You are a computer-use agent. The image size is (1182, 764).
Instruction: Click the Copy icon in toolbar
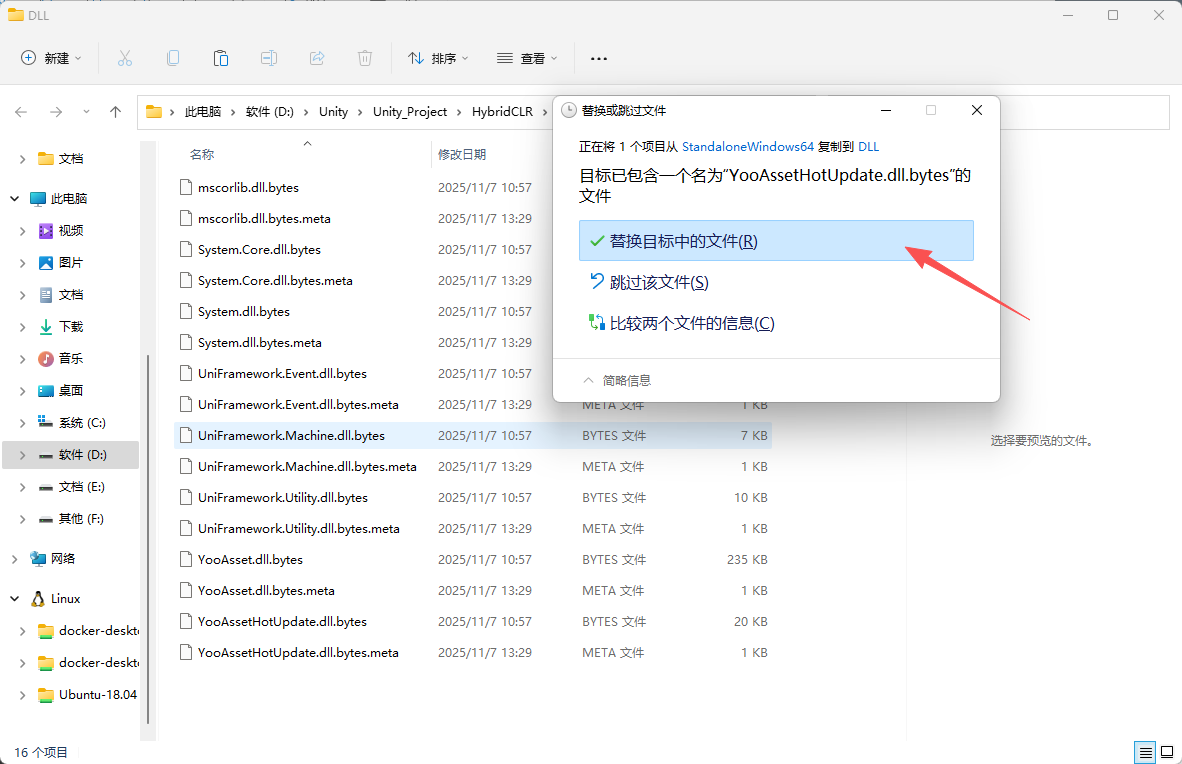(173, 58)
